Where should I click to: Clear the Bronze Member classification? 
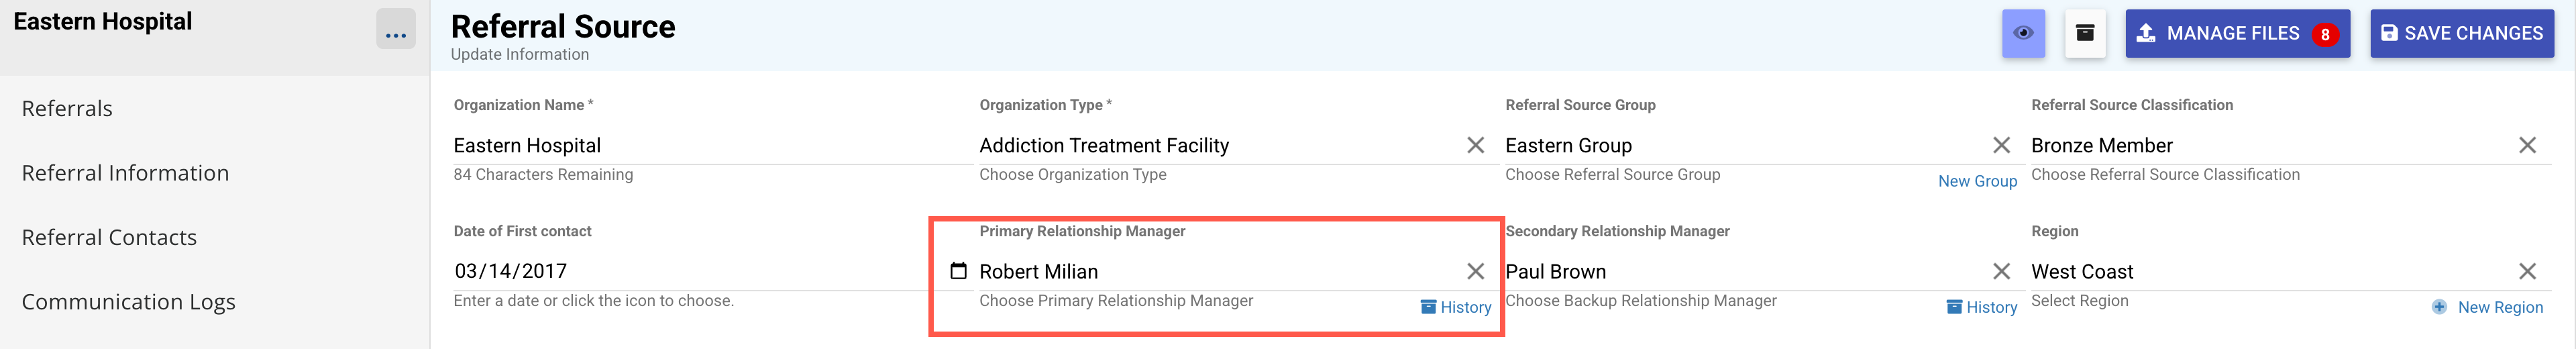[x=2527, y=146]
